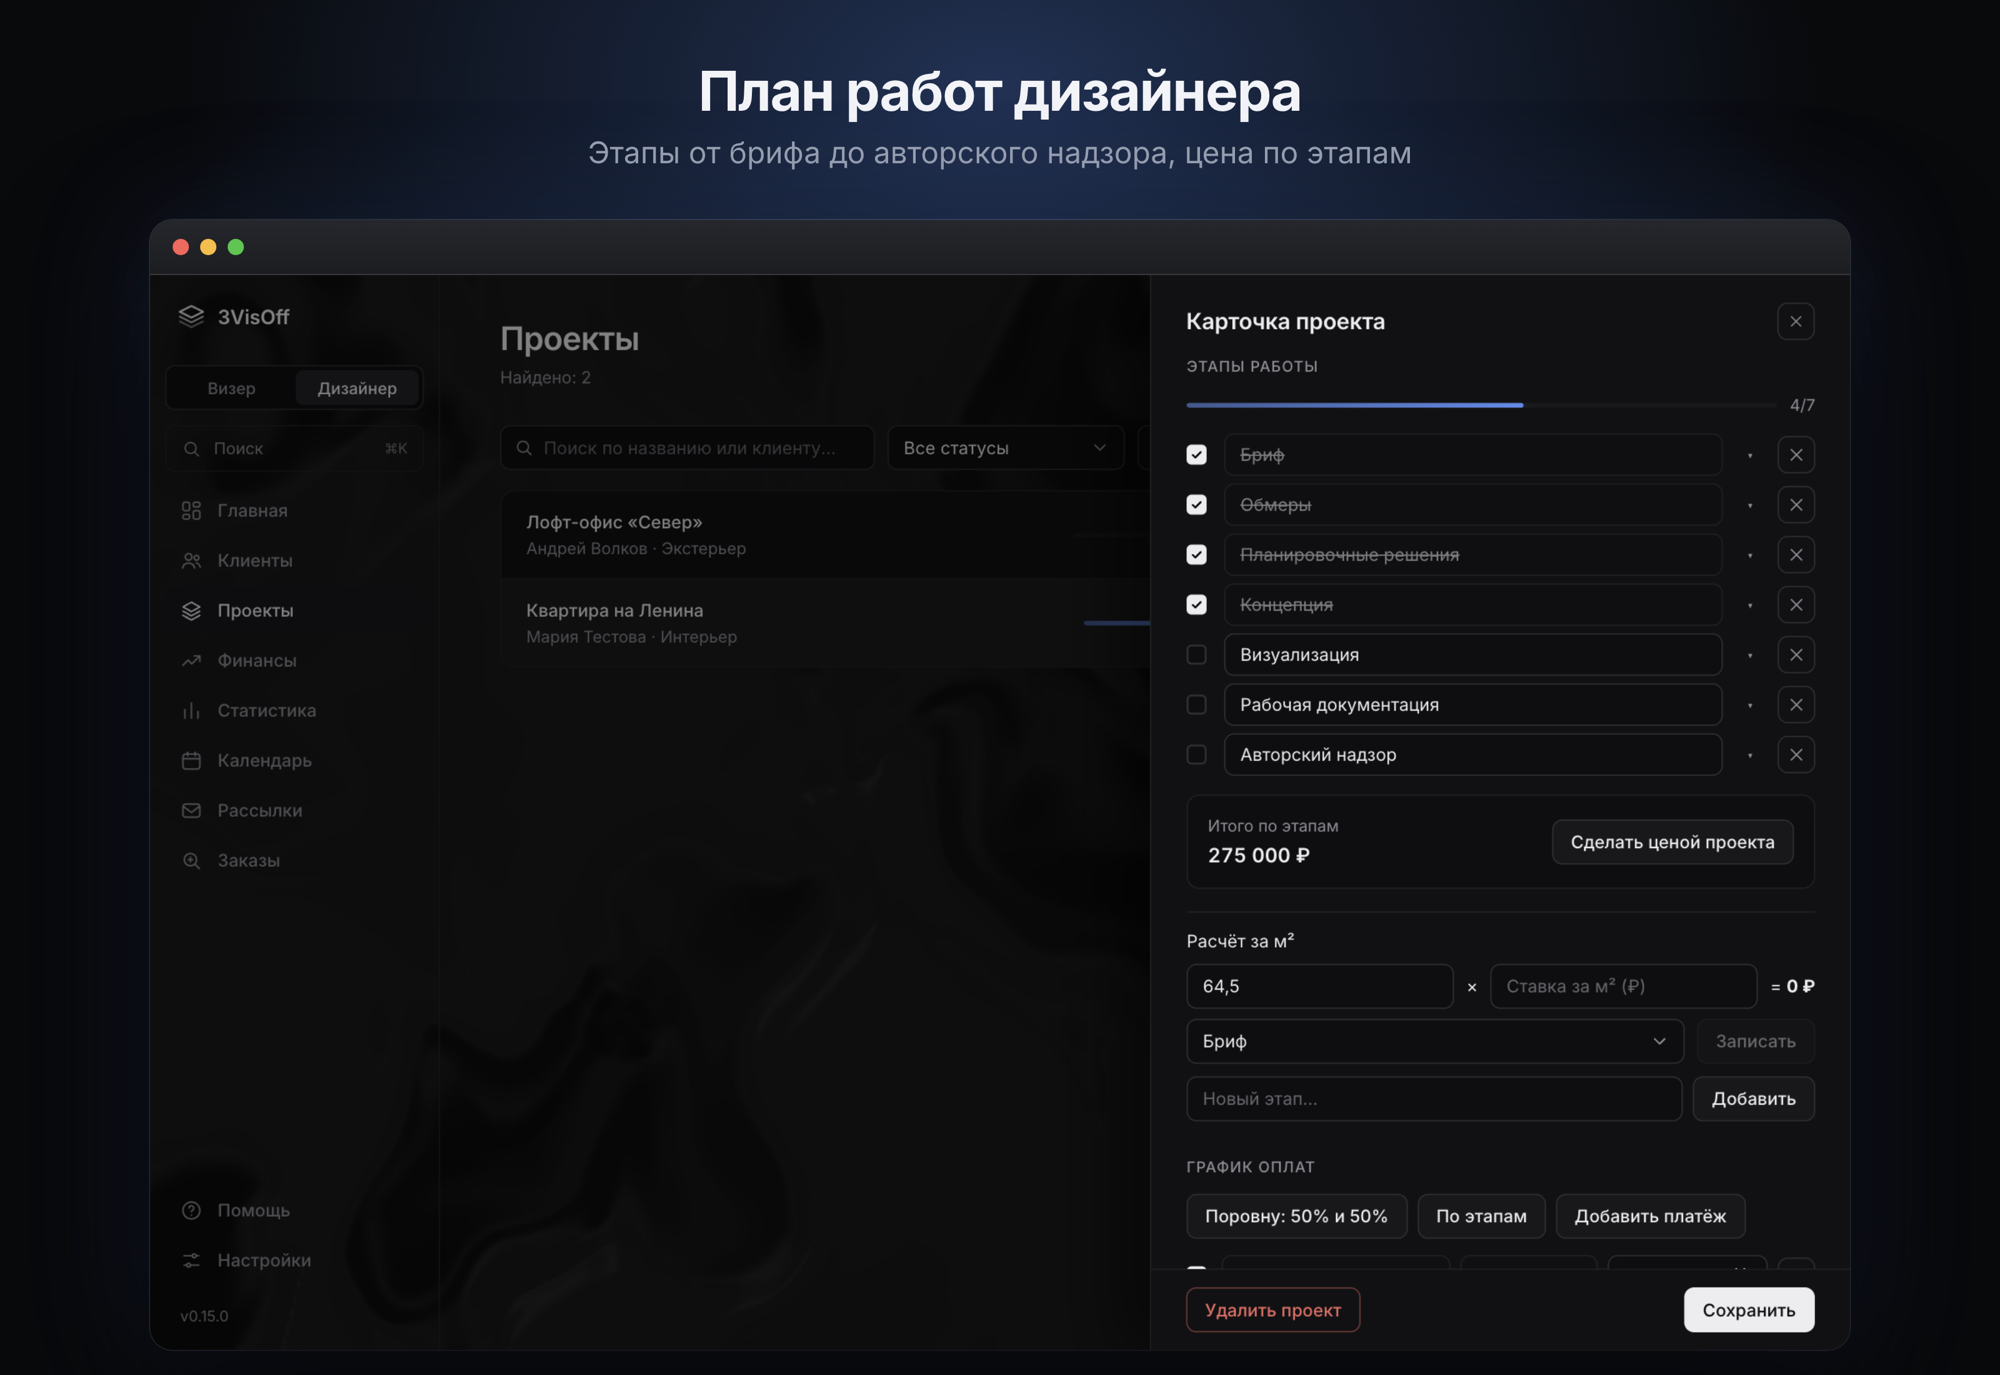
Task: Click the 3VisOff logo icon
Action: 191,316
